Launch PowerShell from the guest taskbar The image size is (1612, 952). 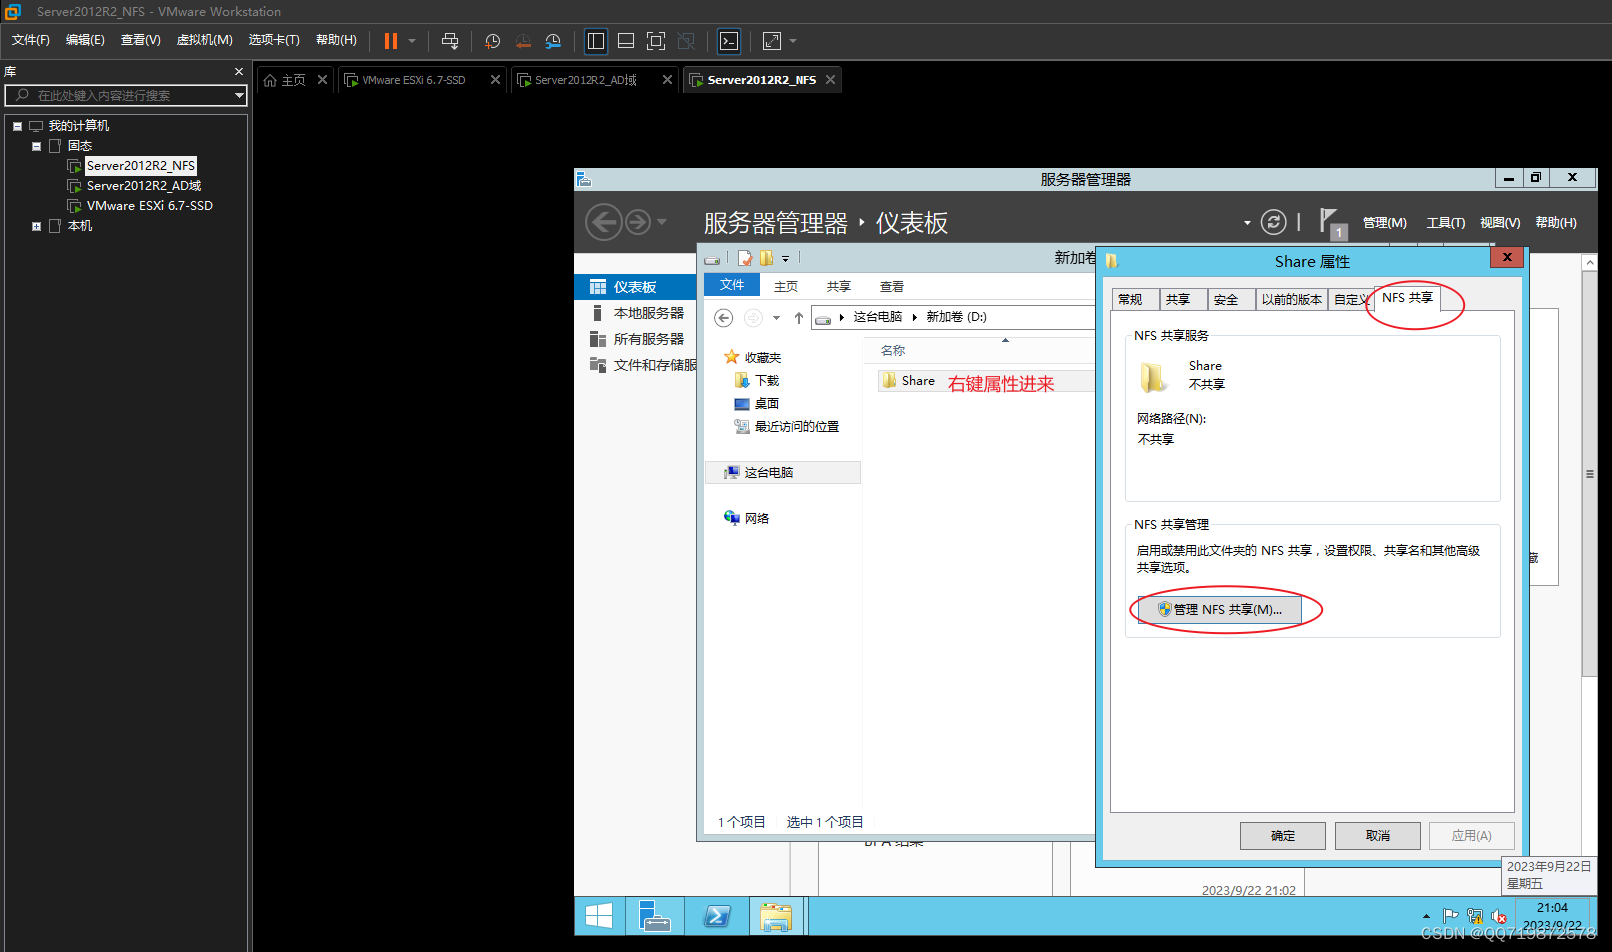[x=716, y=916]
